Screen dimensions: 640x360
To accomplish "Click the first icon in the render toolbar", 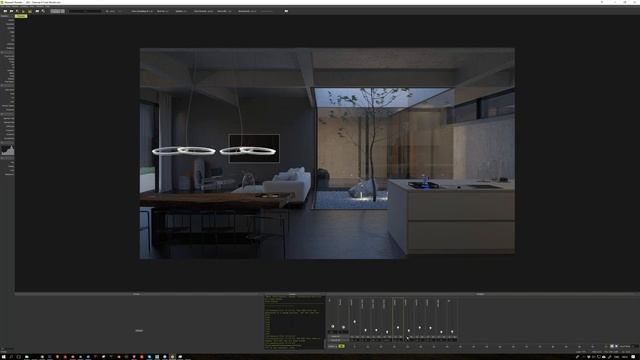I will point(5,11).
